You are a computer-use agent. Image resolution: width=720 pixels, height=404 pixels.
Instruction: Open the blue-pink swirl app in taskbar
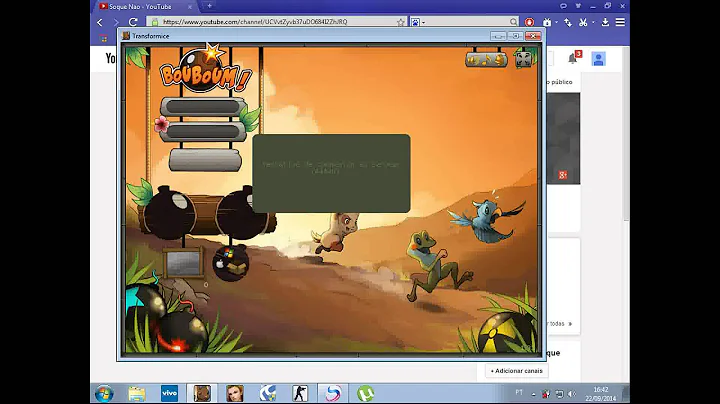pyautogui.click(x=333, y=393)
